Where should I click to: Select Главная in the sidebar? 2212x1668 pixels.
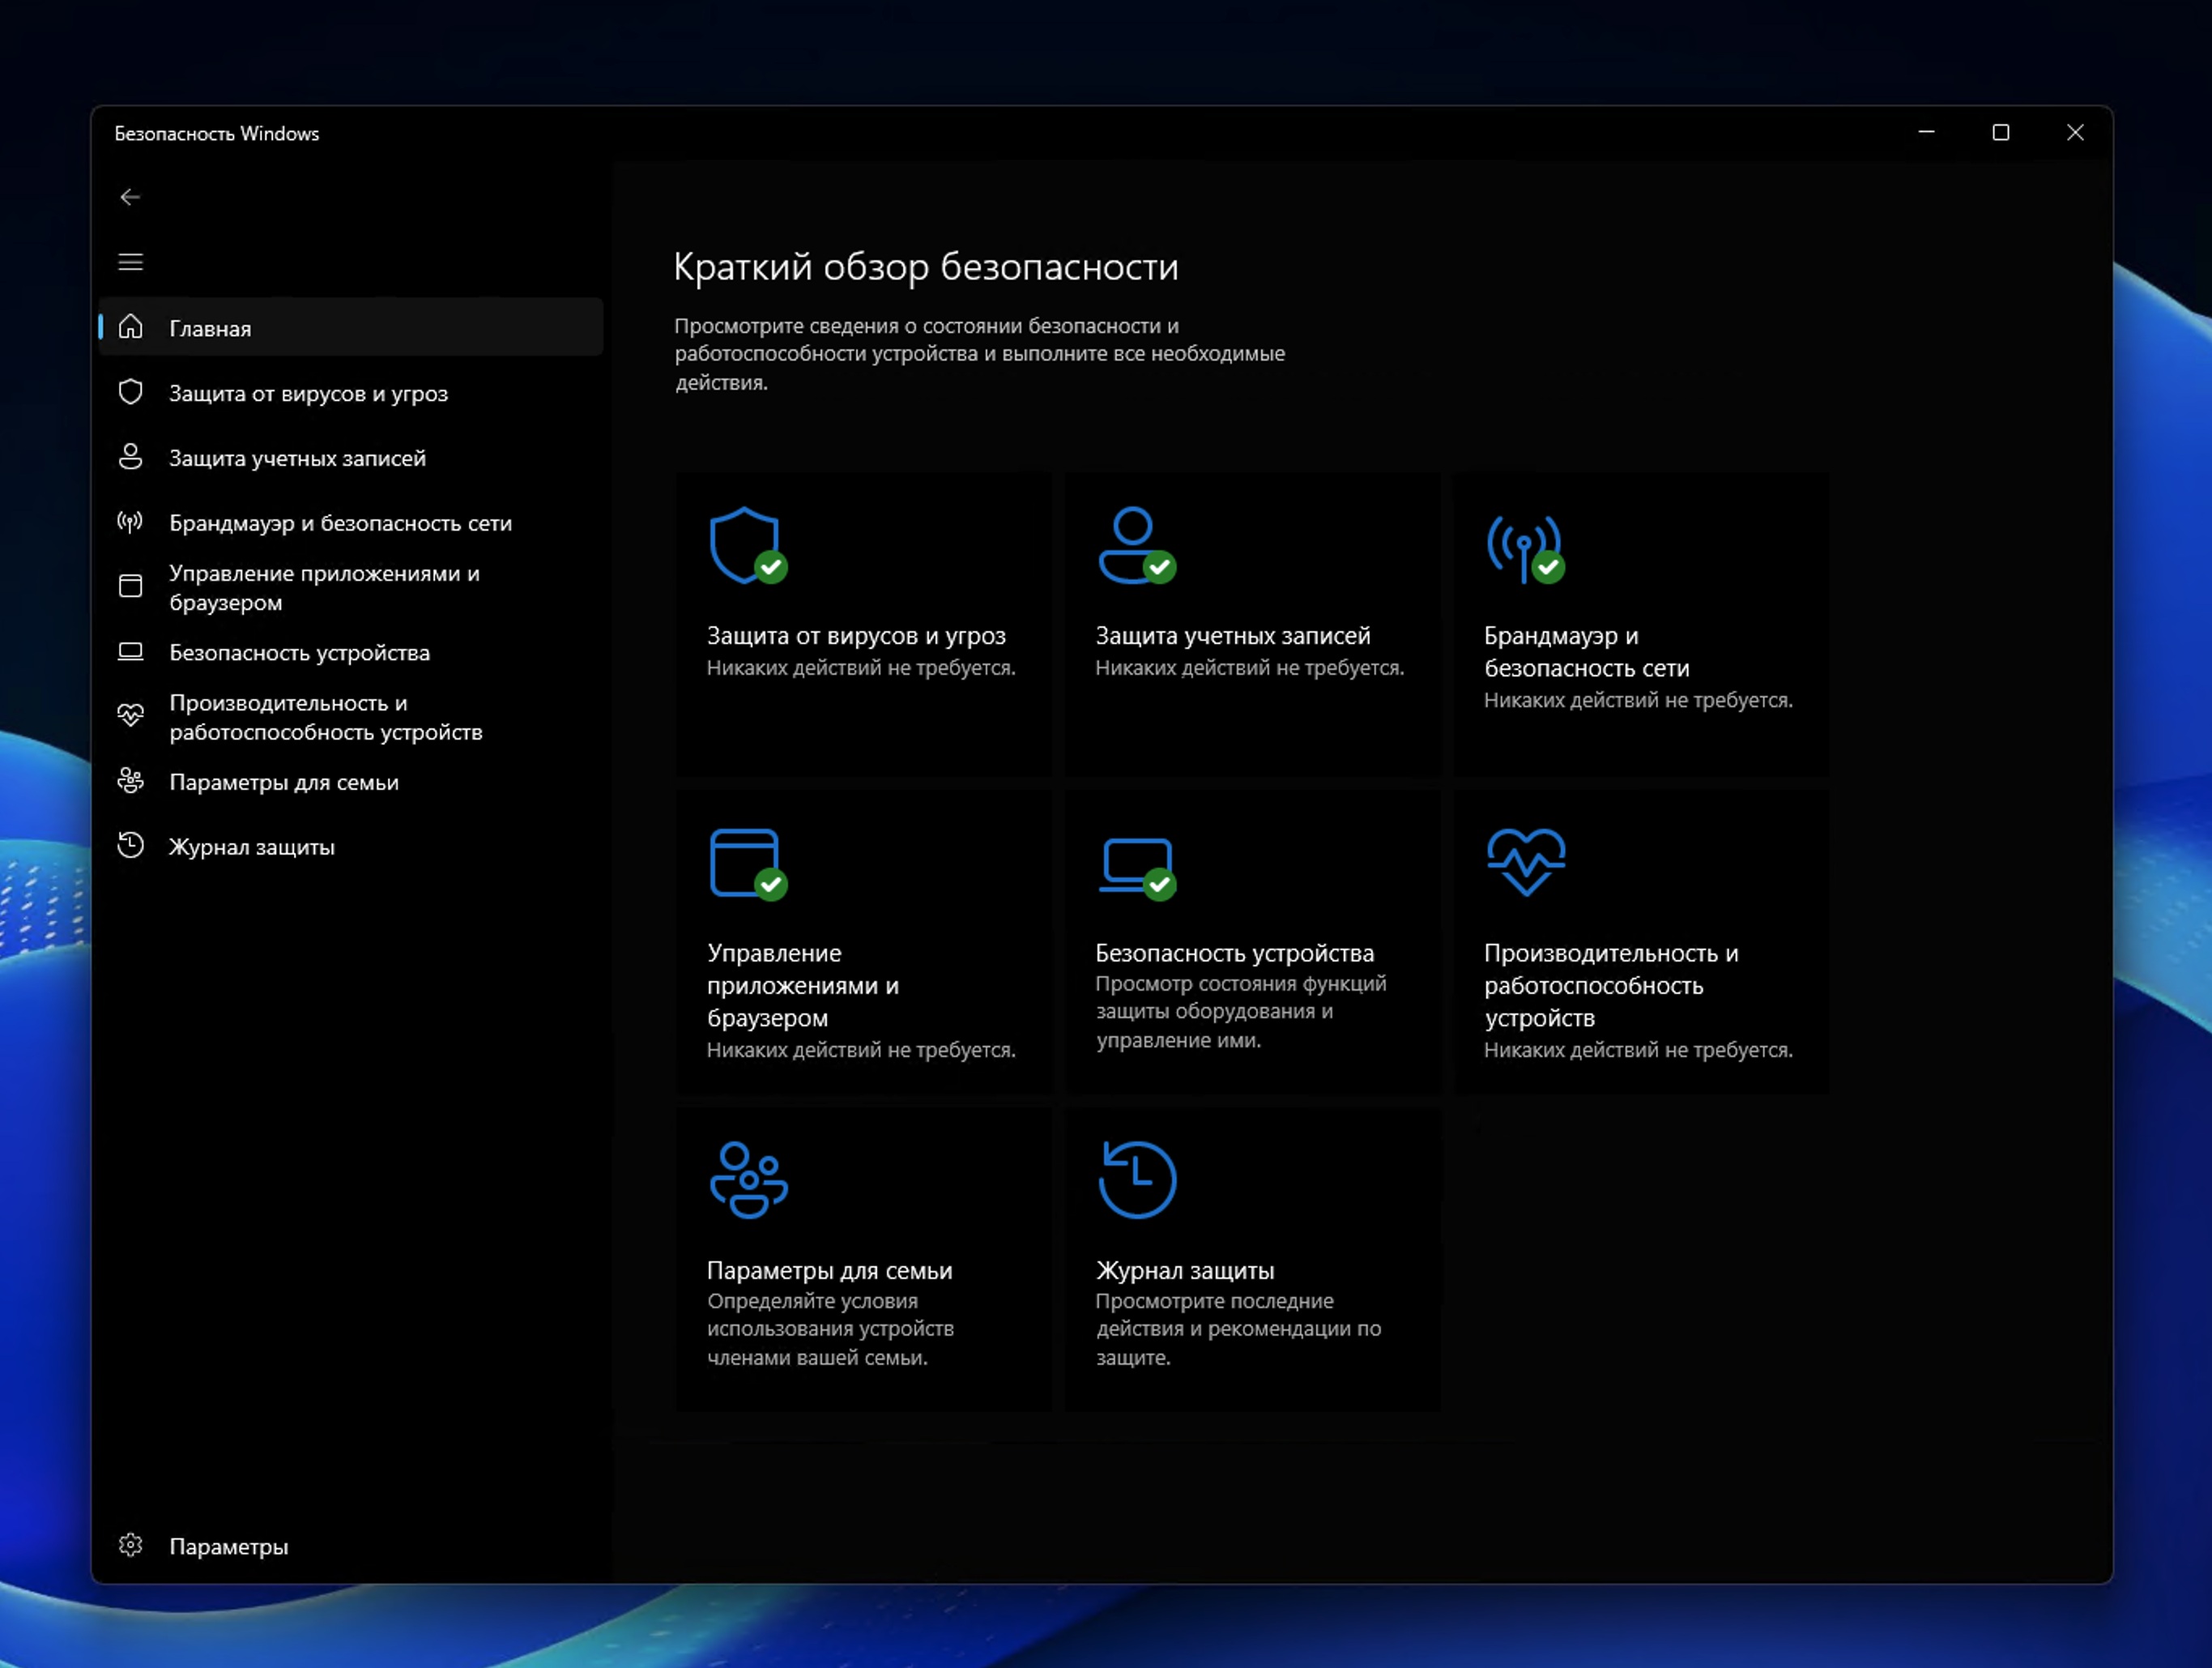click(x=210, y=328)
